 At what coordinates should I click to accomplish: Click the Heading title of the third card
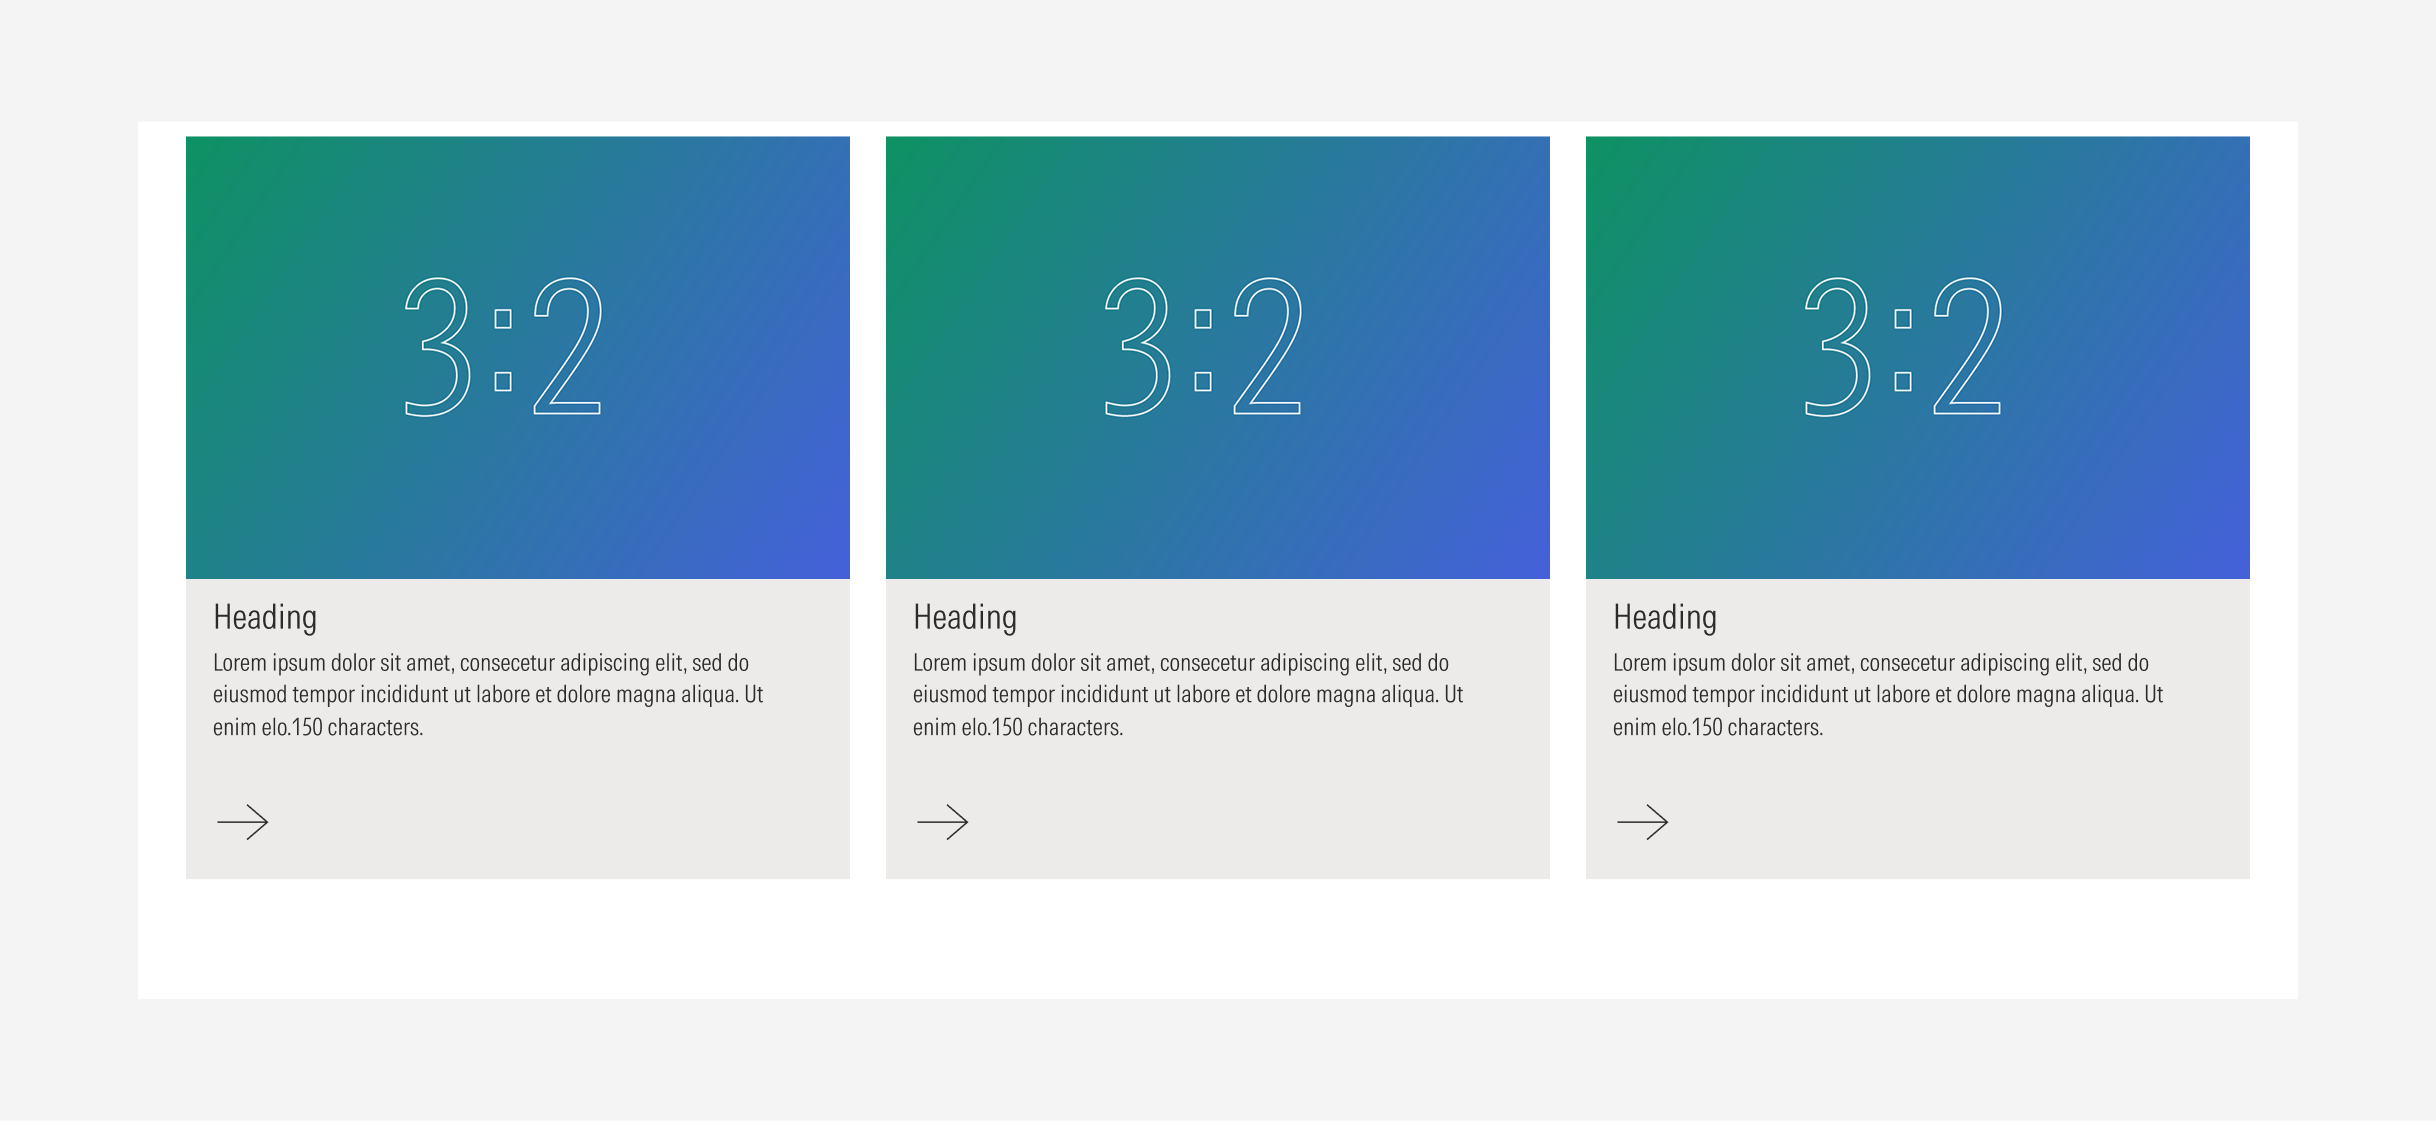point(1665,617)
